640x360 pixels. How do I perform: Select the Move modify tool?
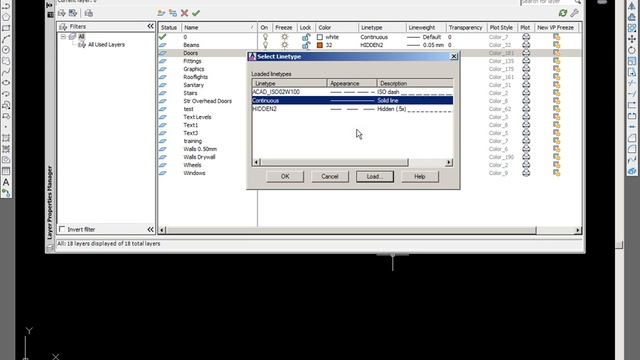632,39
